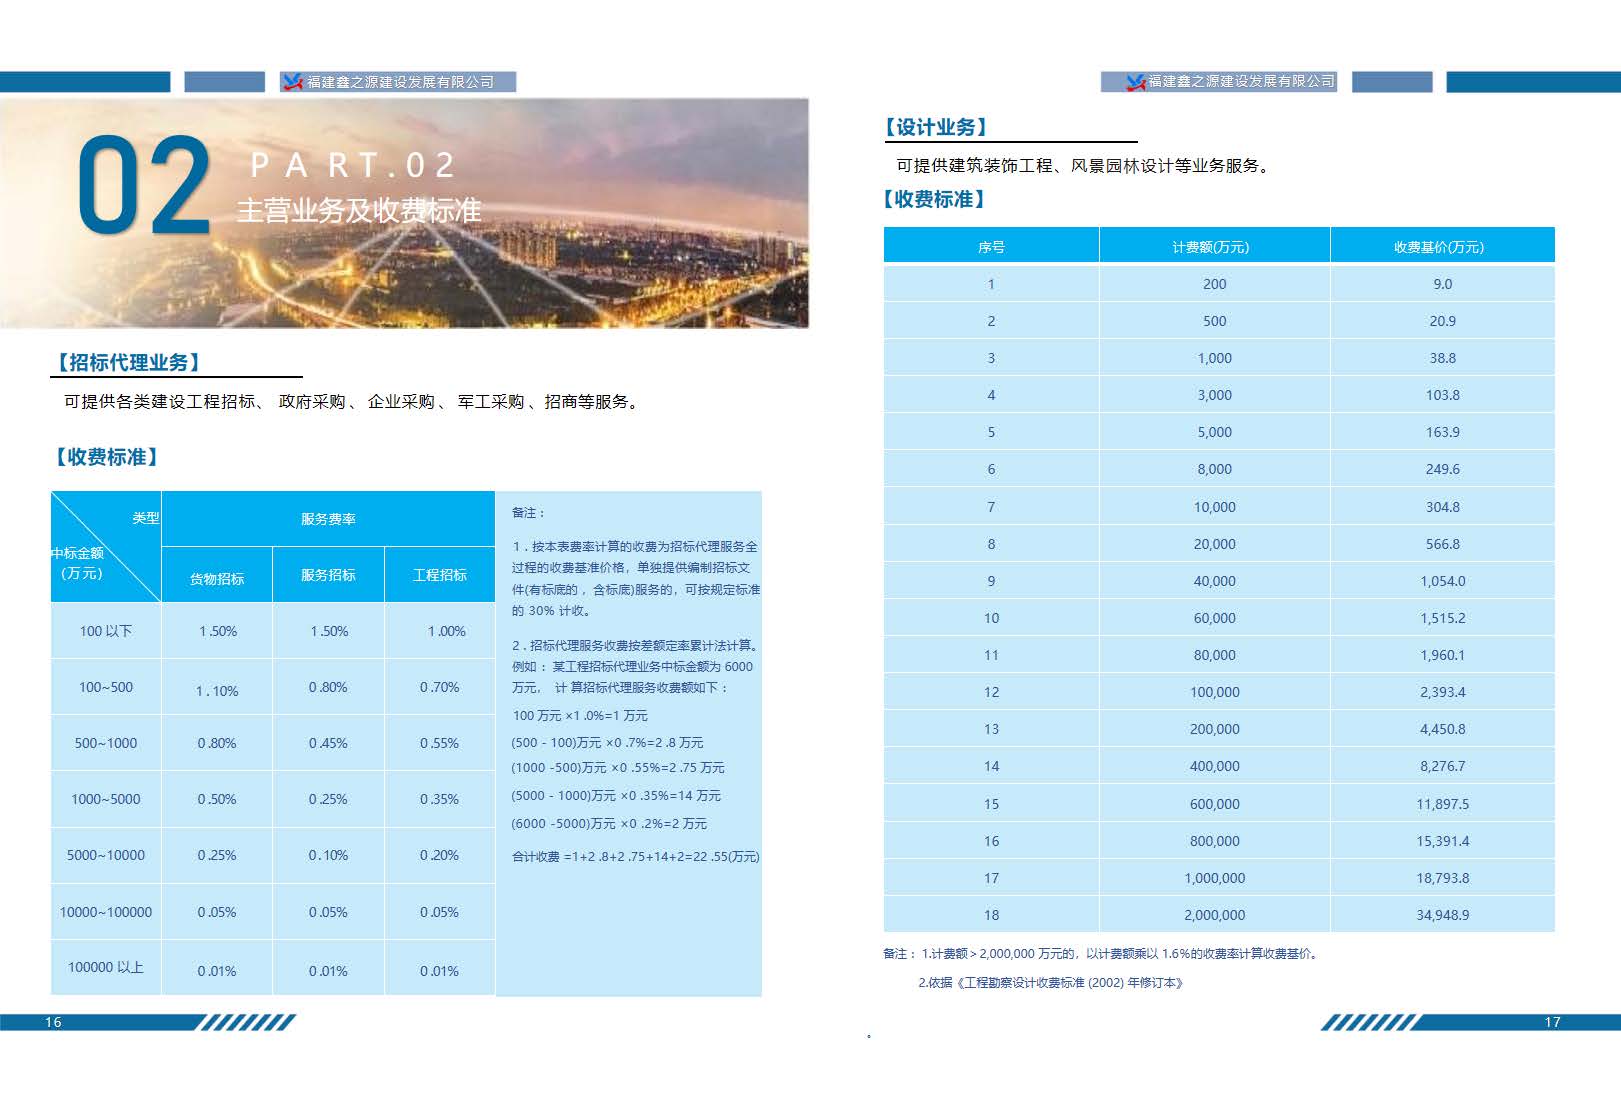
Task: Click the '34,948.9' base price cell
Action: pyautogui.click(x=1442, y=915)
